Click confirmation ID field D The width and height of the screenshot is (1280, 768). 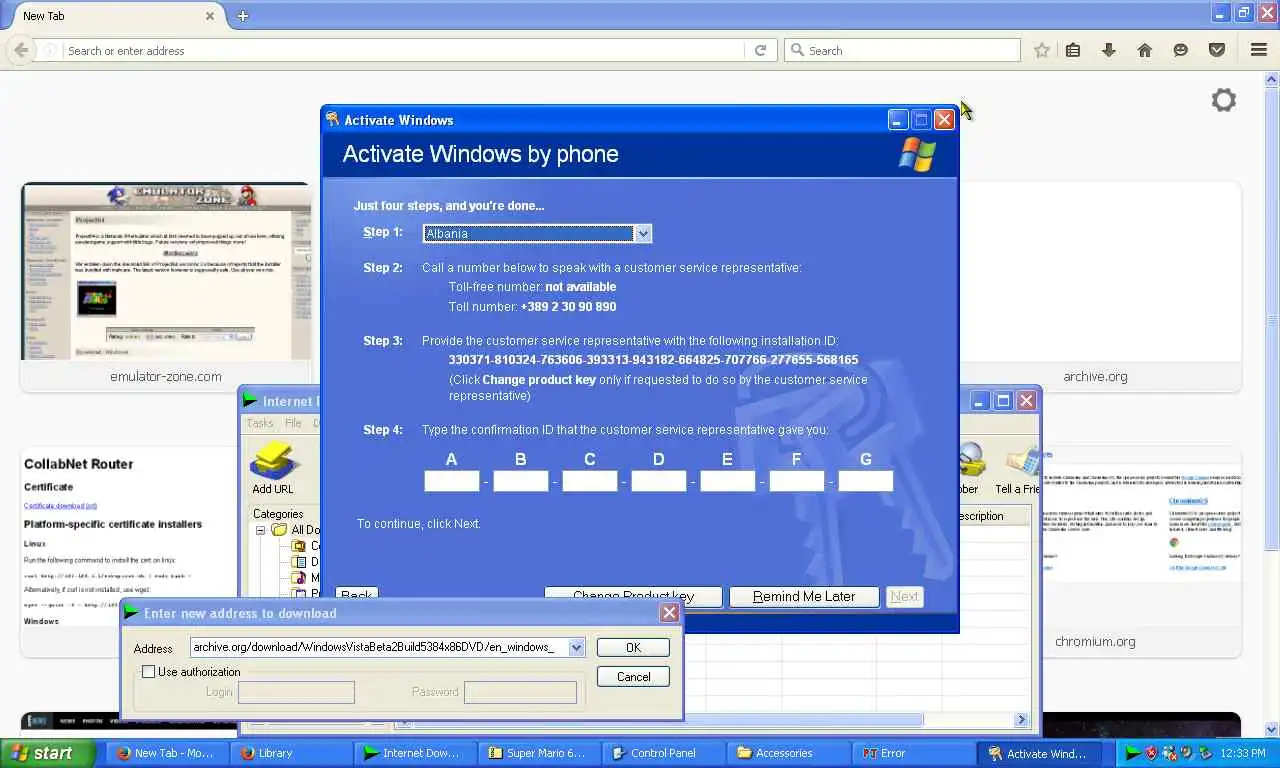coord(659,481)
